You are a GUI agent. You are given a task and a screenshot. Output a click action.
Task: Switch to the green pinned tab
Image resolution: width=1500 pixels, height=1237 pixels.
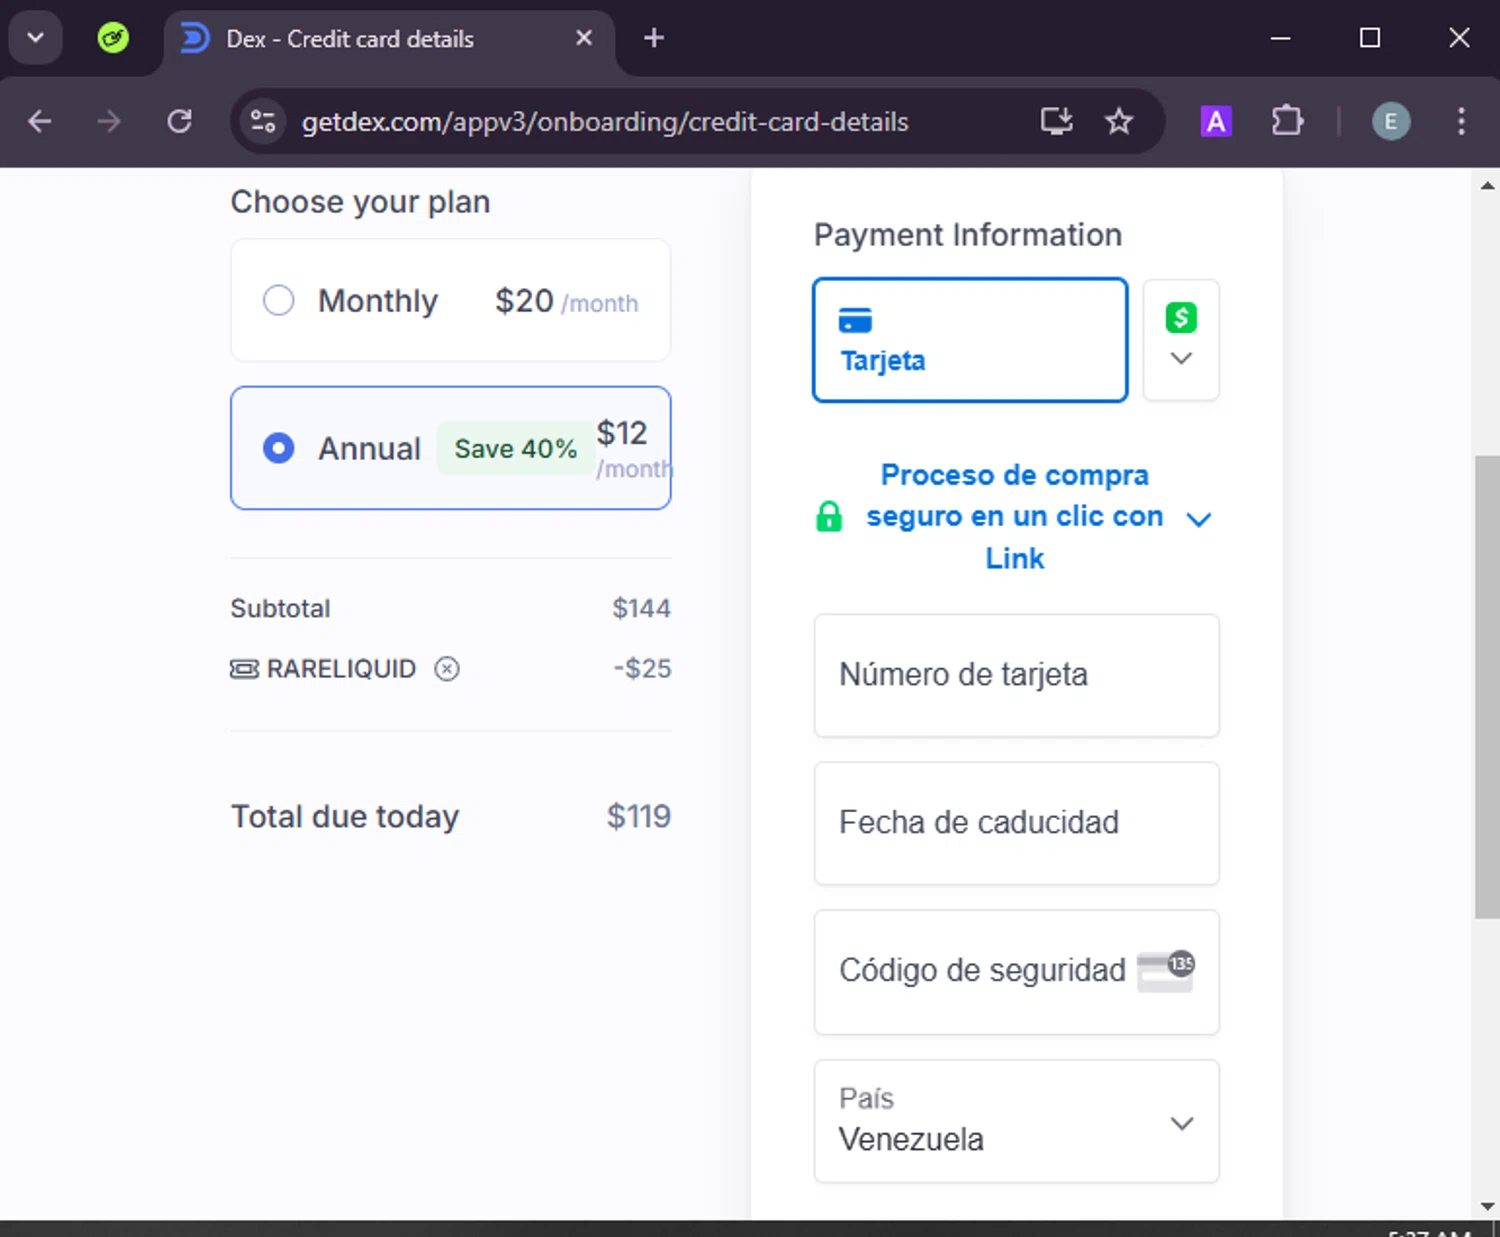113,38
